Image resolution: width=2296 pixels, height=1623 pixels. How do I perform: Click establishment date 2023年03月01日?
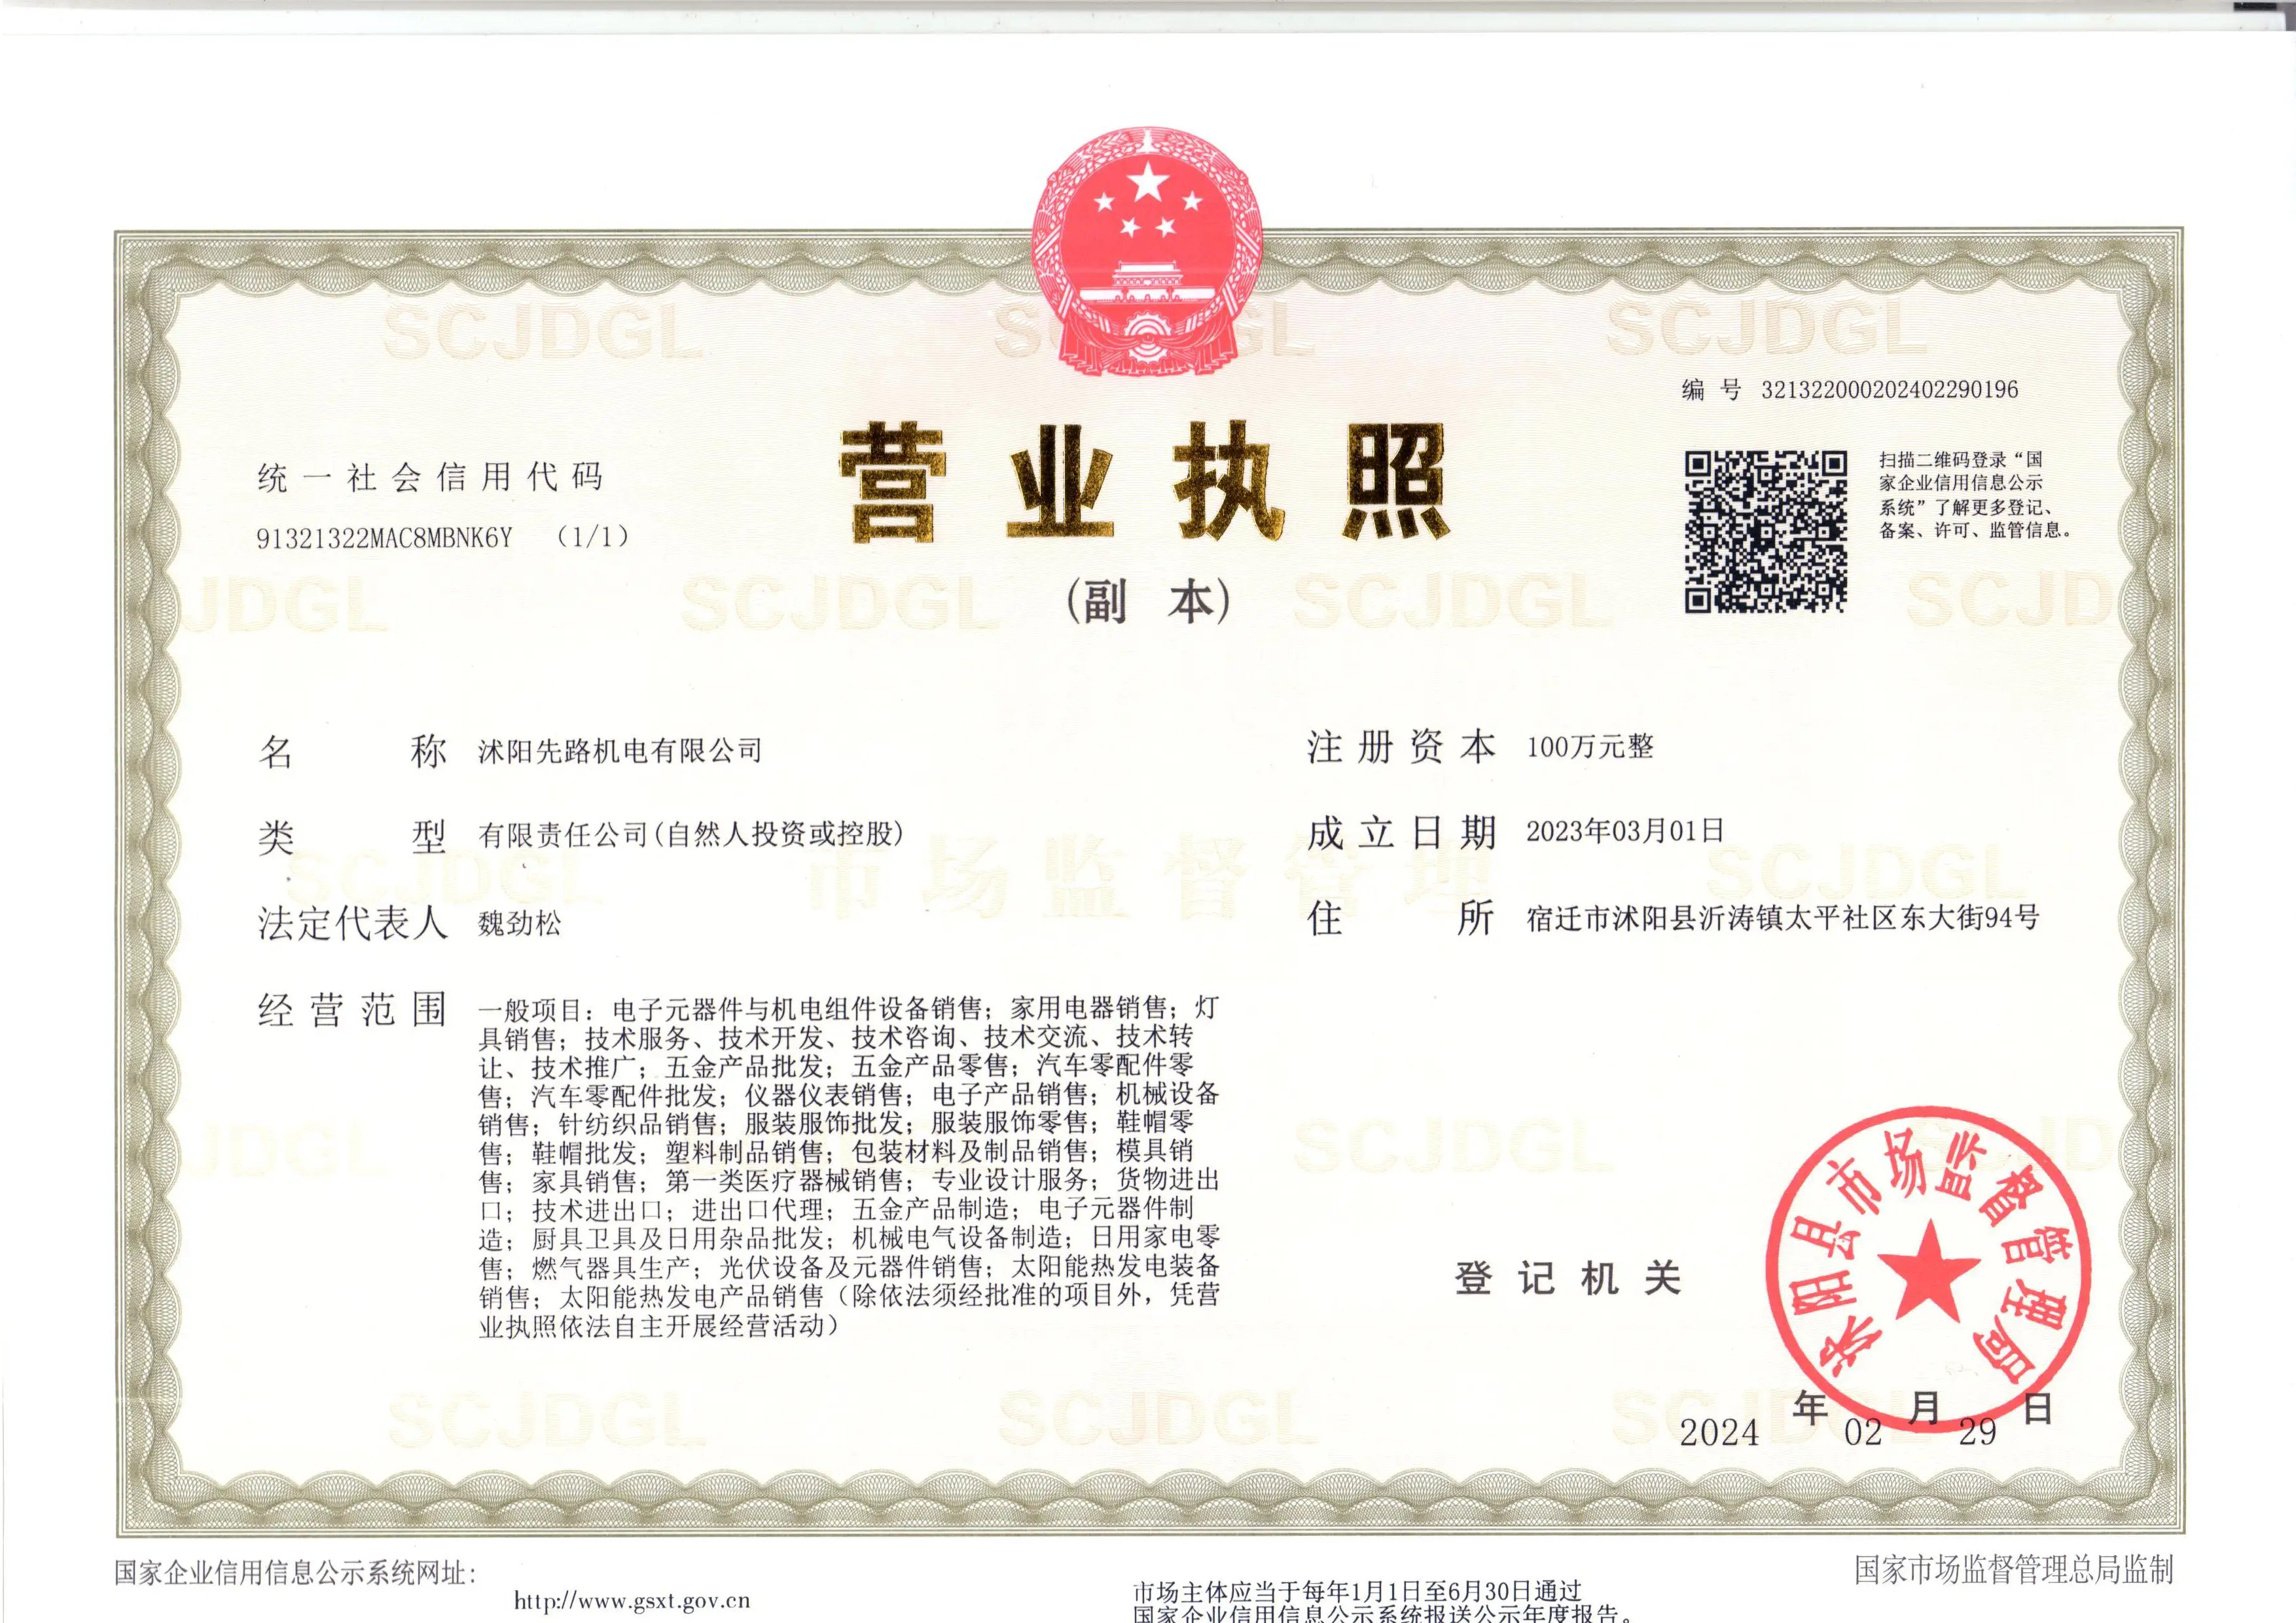tap(1625, 831)
